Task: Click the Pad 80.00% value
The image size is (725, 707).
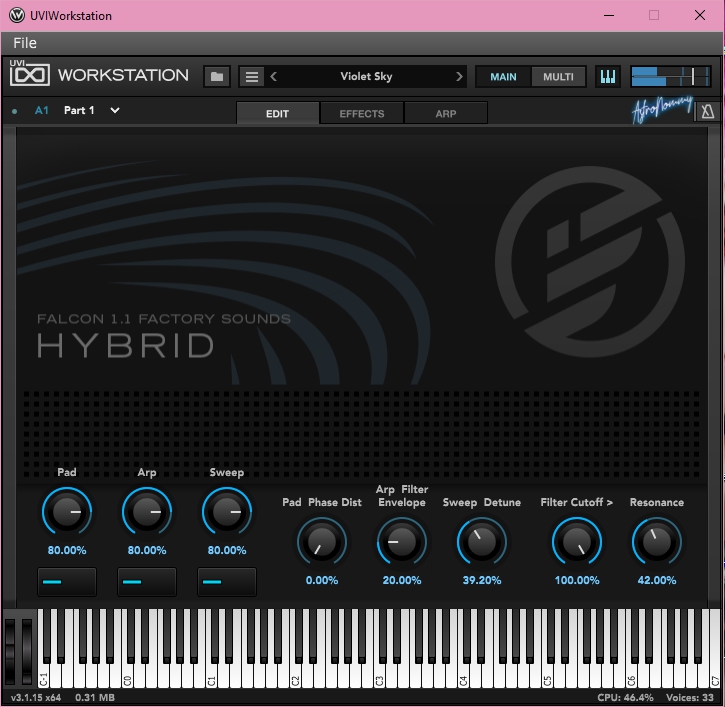Action: click(67, 550)
